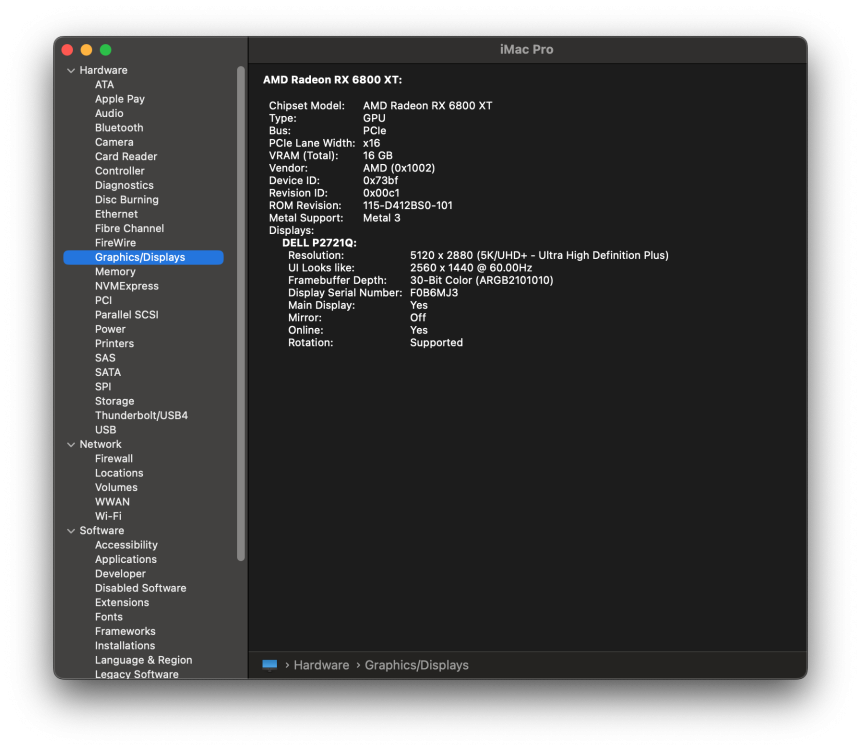Click the 30-Bit Color framebuffer value
Image resolution: width=861 pixels, height=750 pixels.
click(x=482, y=280)
